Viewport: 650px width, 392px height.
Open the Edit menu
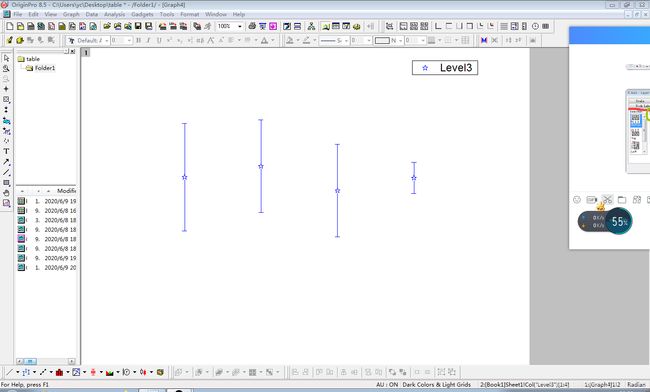click(33, 14)
